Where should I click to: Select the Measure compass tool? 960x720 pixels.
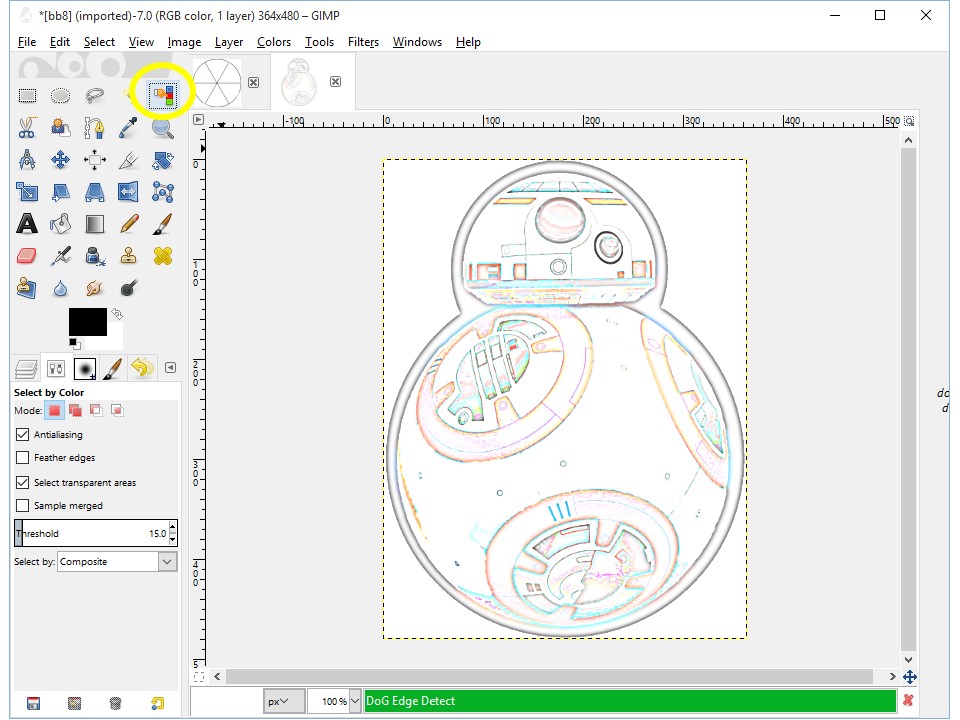click(x=27, y=160)
